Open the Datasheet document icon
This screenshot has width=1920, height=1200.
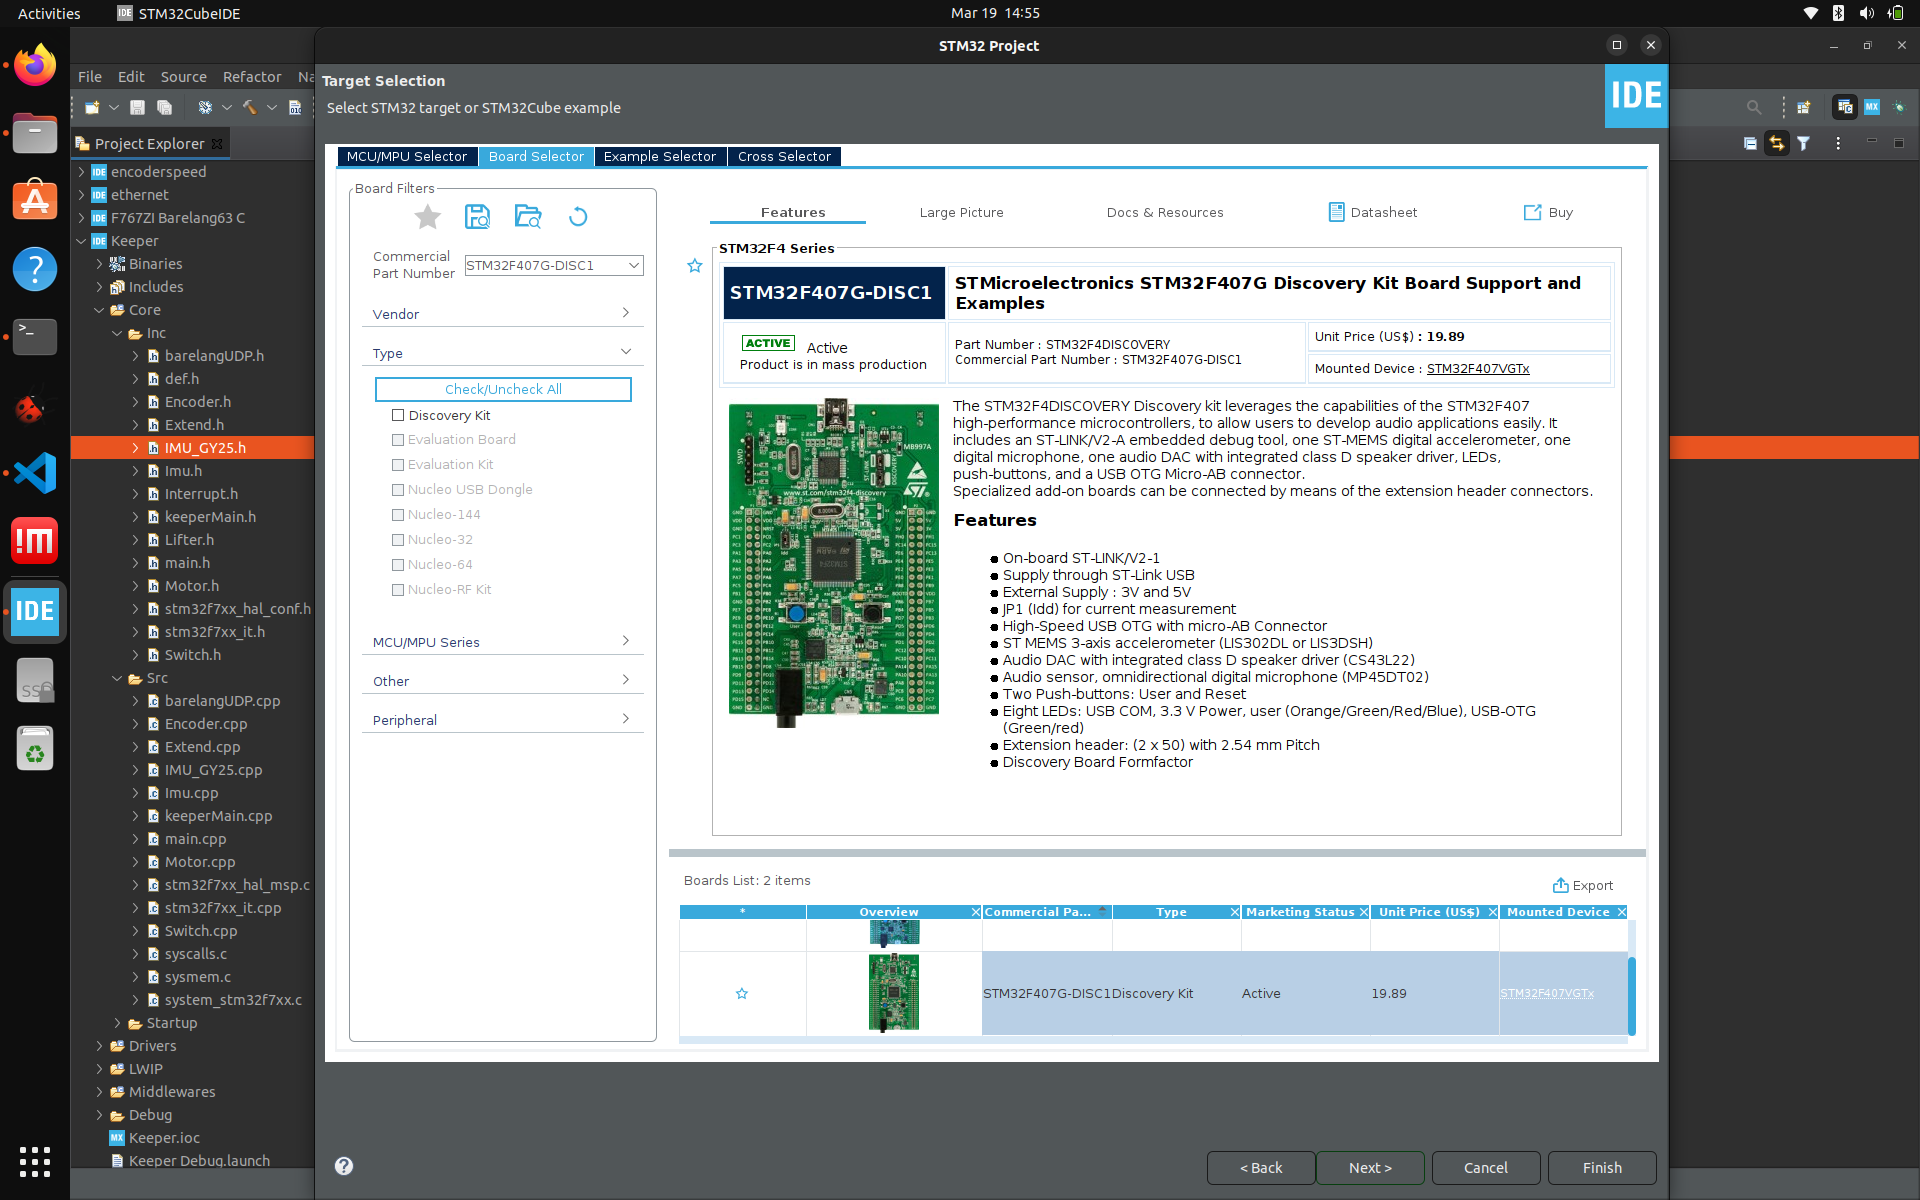[1336, 212]
